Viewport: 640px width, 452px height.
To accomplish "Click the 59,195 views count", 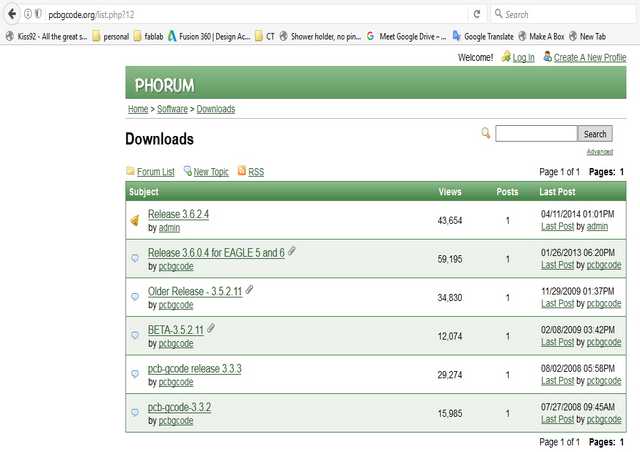I will coord(450,259).
